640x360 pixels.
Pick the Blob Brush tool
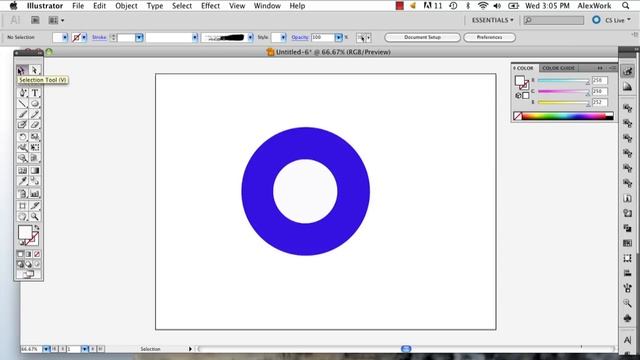click(22, 125)
